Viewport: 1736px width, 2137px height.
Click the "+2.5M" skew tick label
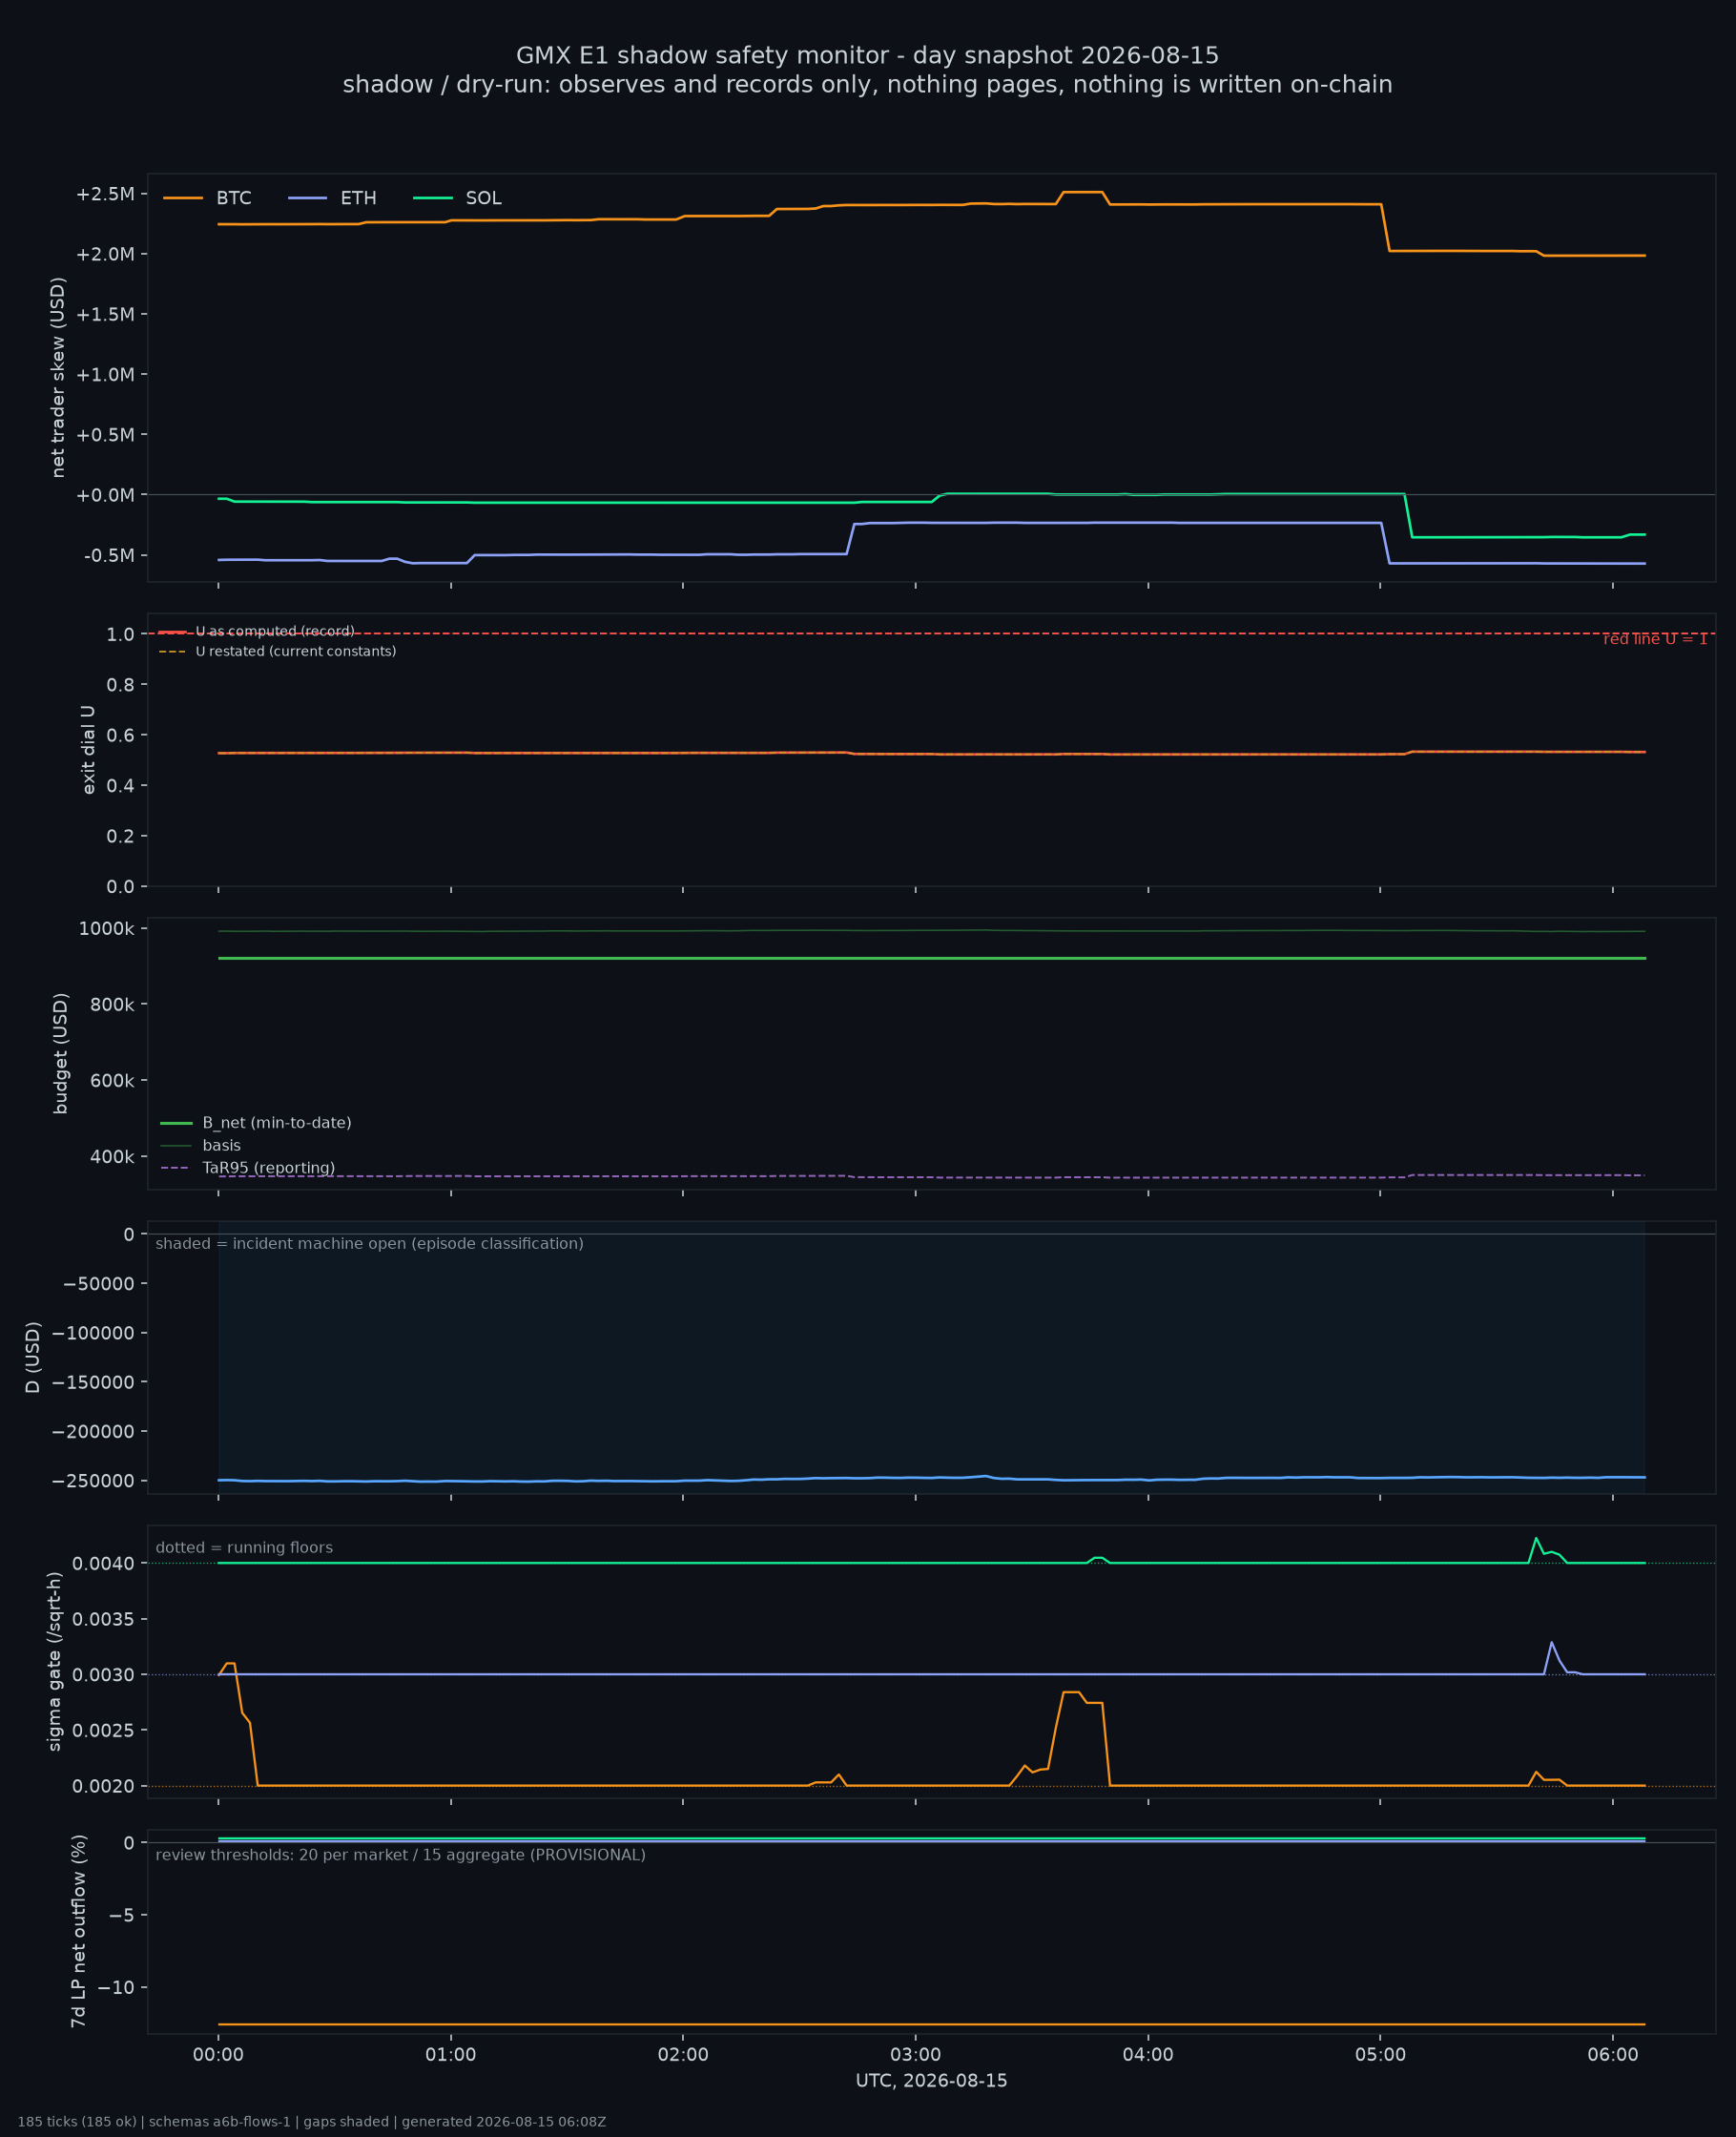(105, 194)
